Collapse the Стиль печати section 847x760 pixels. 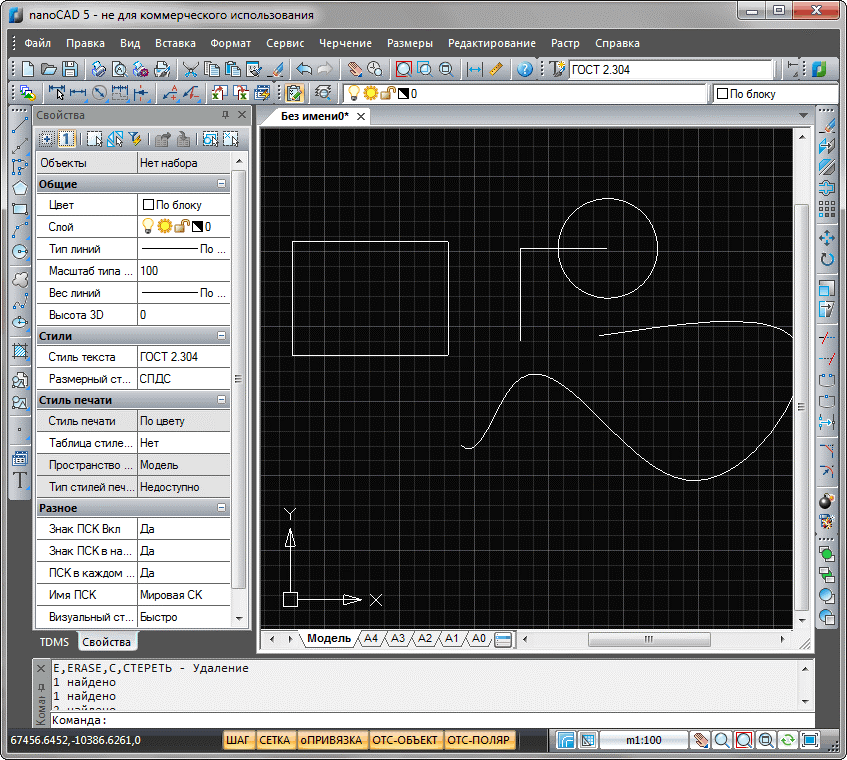coord(222,401)
